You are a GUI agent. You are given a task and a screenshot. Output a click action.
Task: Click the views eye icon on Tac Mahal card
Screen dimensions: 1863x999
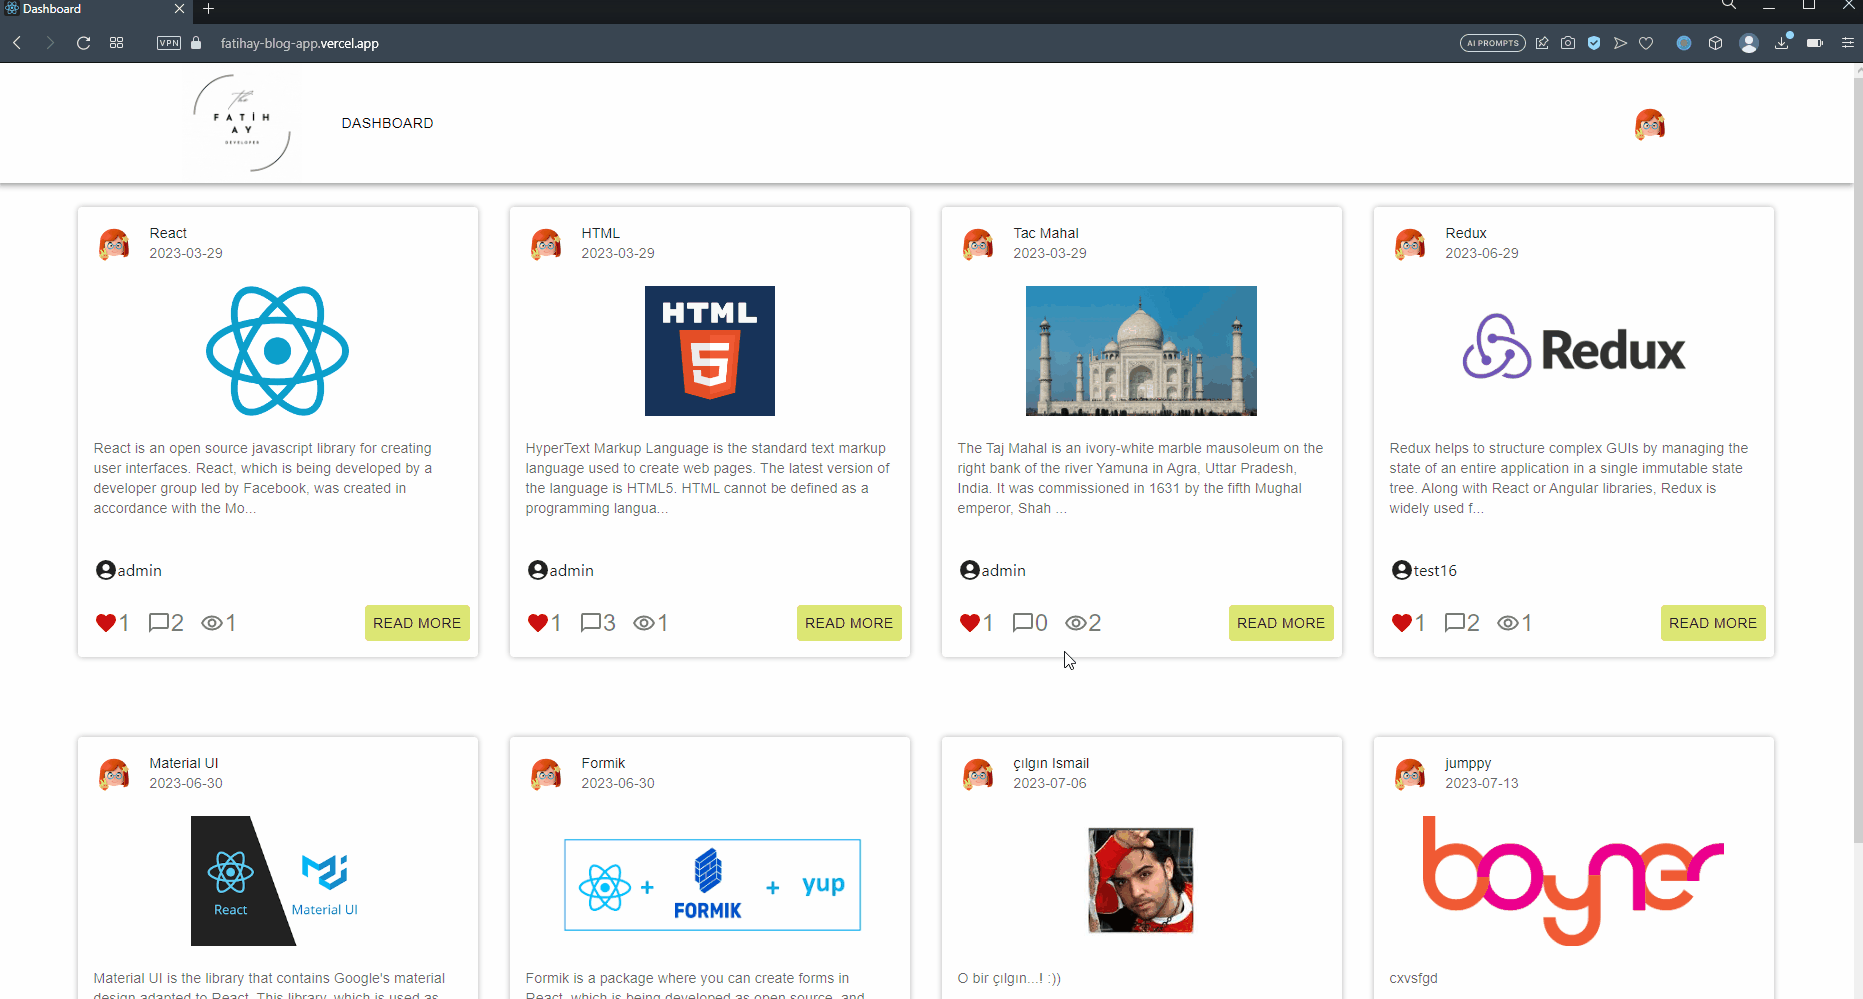pyautogui.click(x=1075, y=623)
